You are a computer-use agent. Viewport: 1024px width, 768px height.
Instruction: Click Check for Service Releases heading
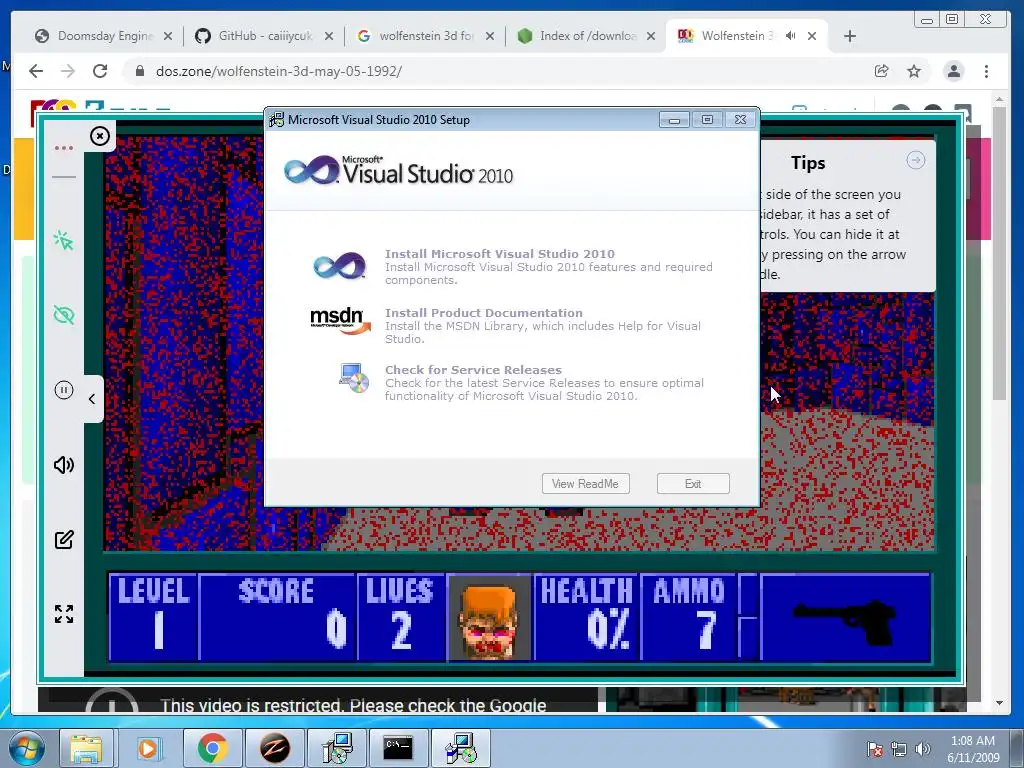pyautogui.click(x=473, y=370)
